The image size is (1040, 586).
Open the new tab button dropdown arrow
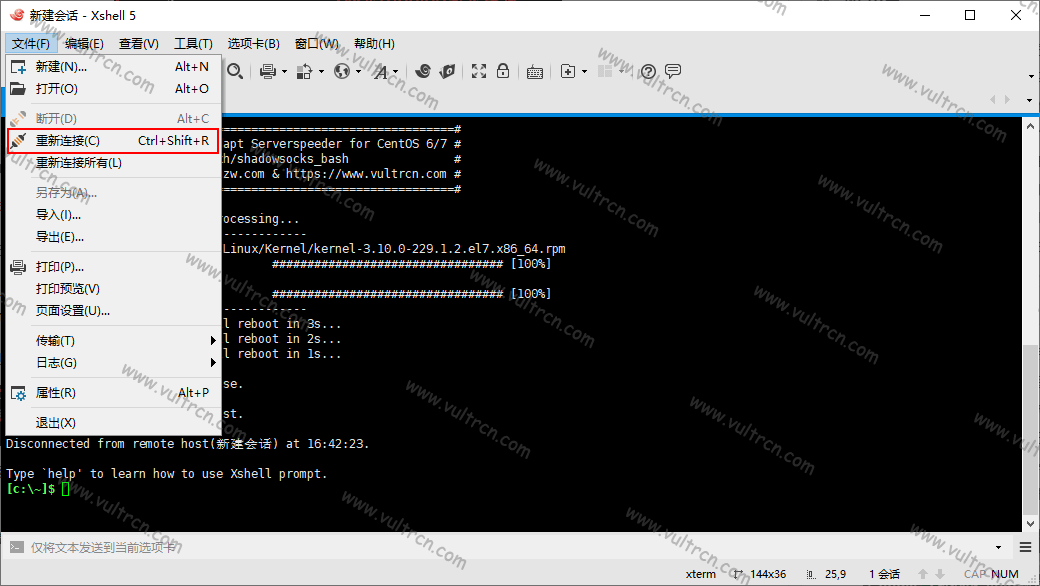[584, 72]
